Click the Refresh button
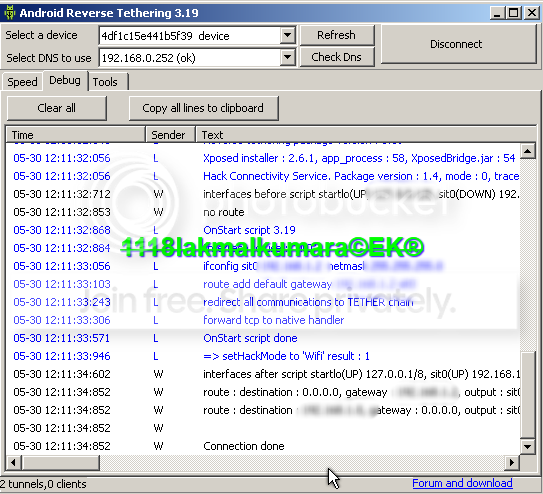Screen dimensions: 543x494 pos(337,35)
